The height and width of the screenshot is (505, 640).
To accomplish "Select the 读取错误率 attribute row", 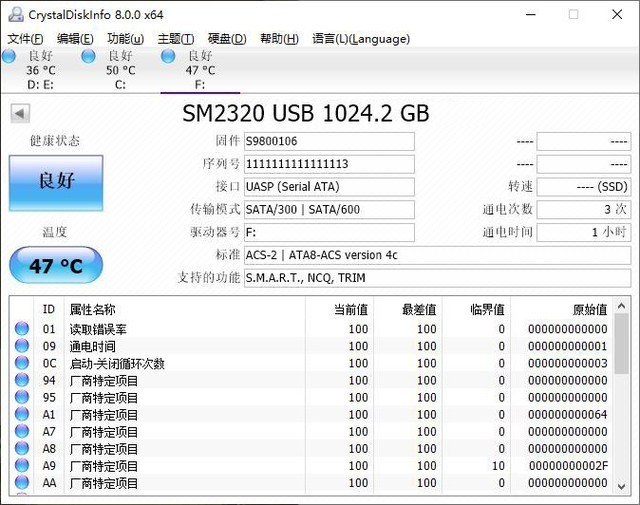I will [x=312, y=329].
